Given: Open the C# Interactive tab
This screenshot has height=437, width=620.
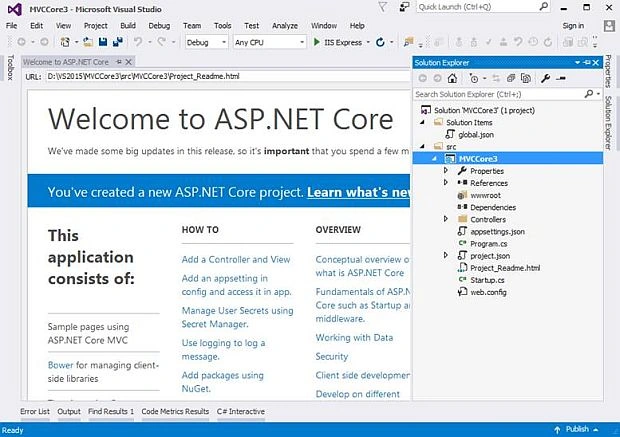Looking at the screenshot, I should [x=241, y=411].
